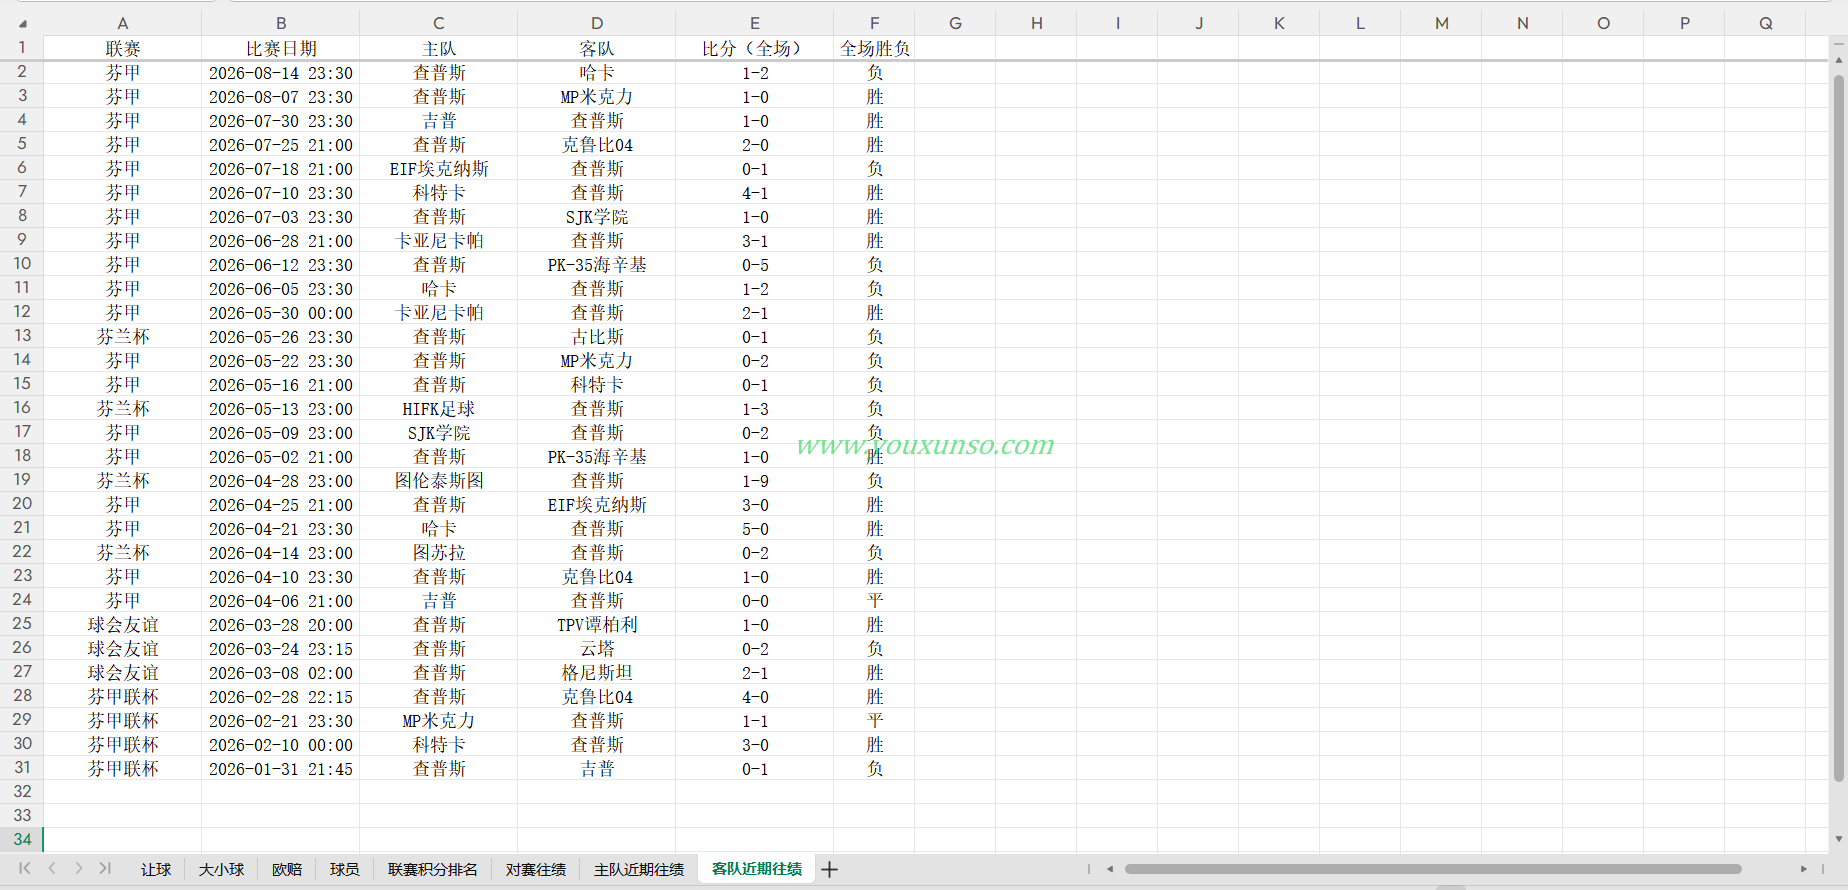Select cell HIFK足球
This screenshot has height=890, width=1848.
[x=439, y=409]
